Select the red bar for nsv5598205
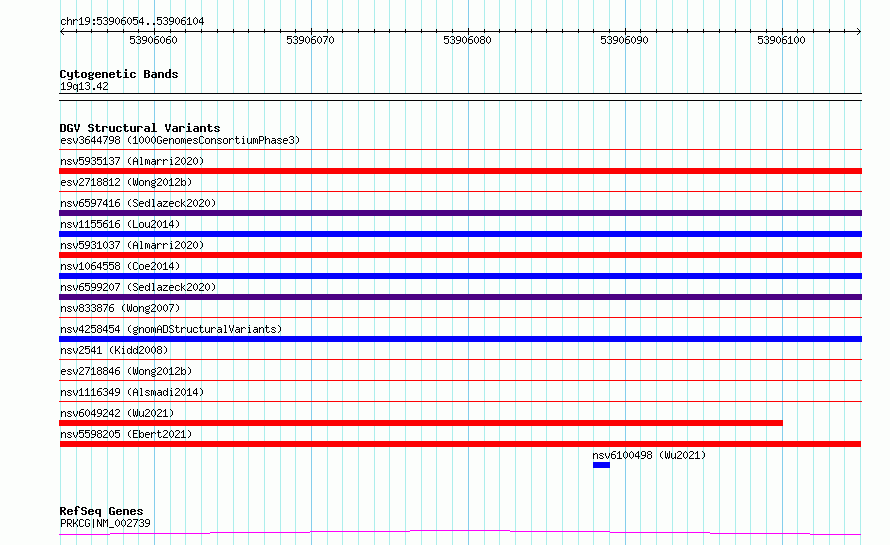This screenshot has height=545, width=890. (x=460, y=444)
